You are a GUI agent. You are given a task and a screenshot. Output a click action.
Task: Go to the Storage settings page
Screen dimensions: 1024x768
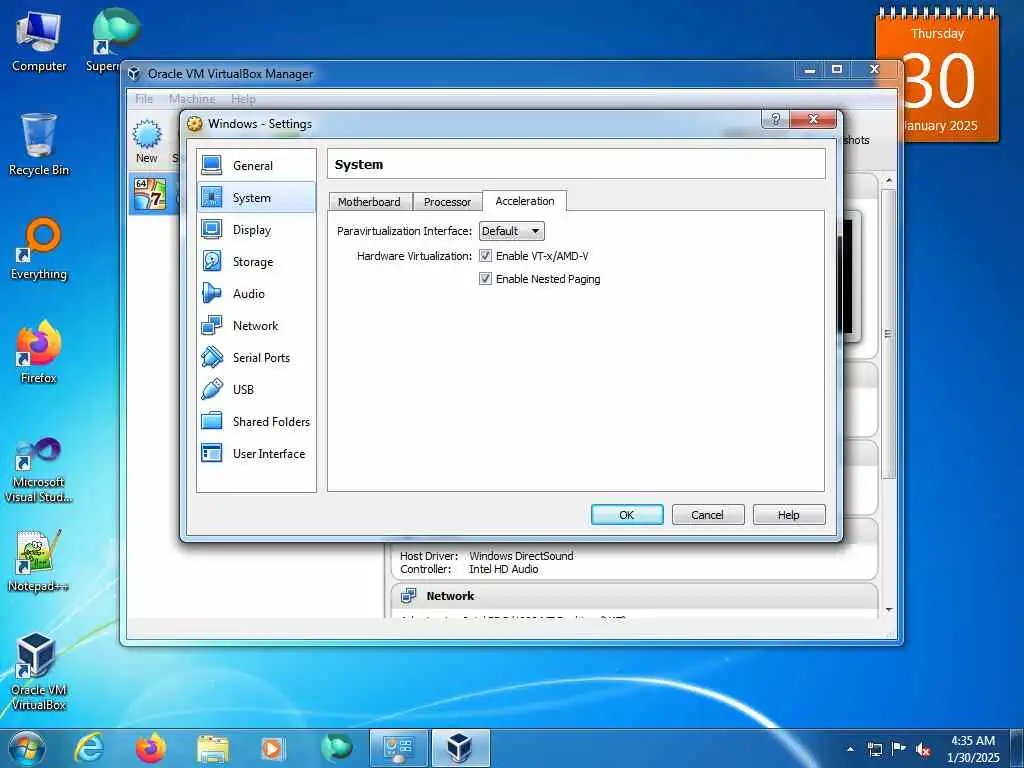pos(256,261)
